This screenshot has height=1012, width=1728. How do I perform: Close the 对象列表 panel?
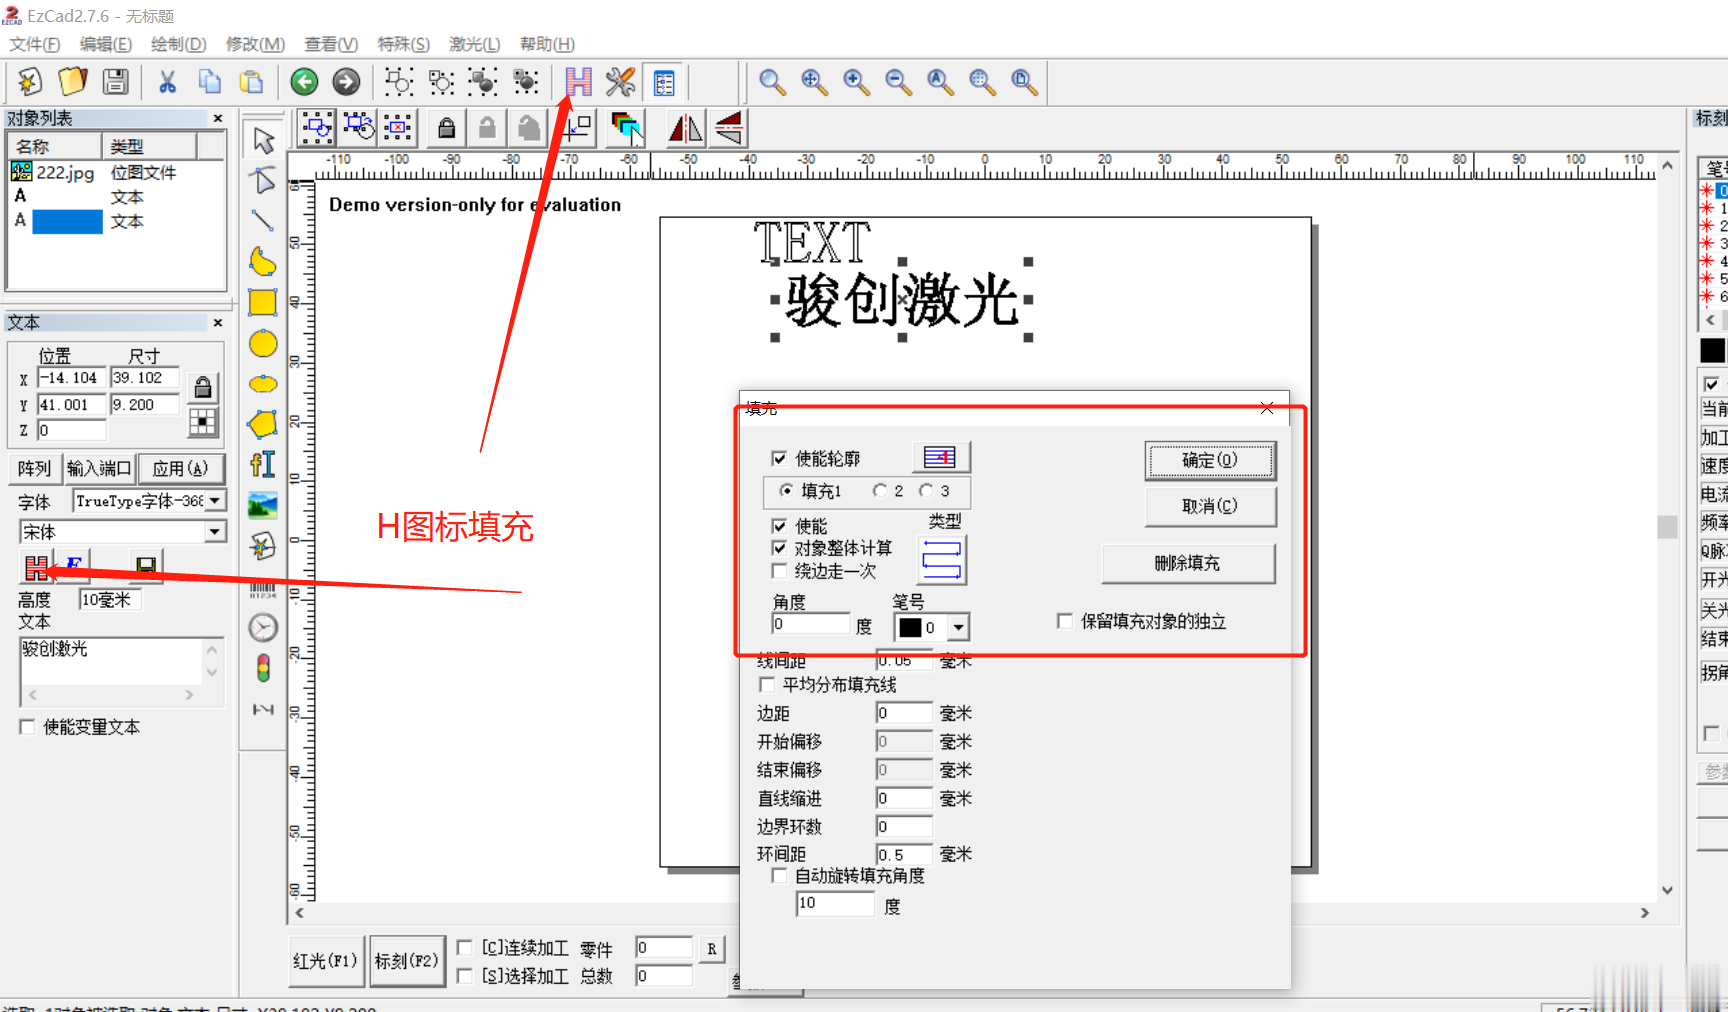[218, 118]
